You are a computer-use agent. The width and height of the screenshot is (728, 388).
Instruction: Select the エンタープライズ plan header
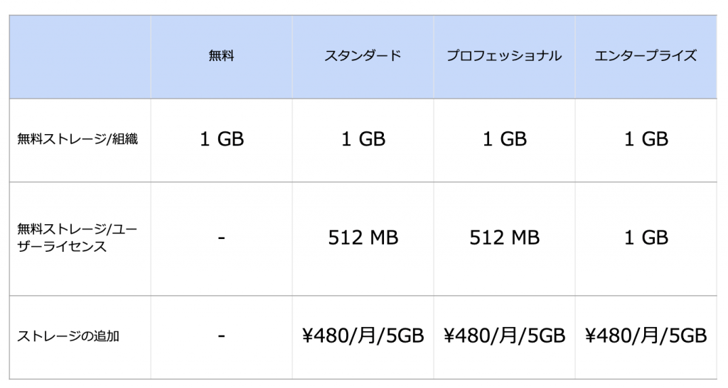pos(646,56)
